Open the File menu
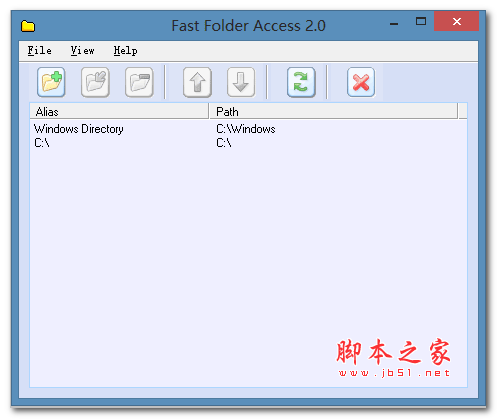The height and width of the screenshot is (419, 497). click(x=39, y=51)
